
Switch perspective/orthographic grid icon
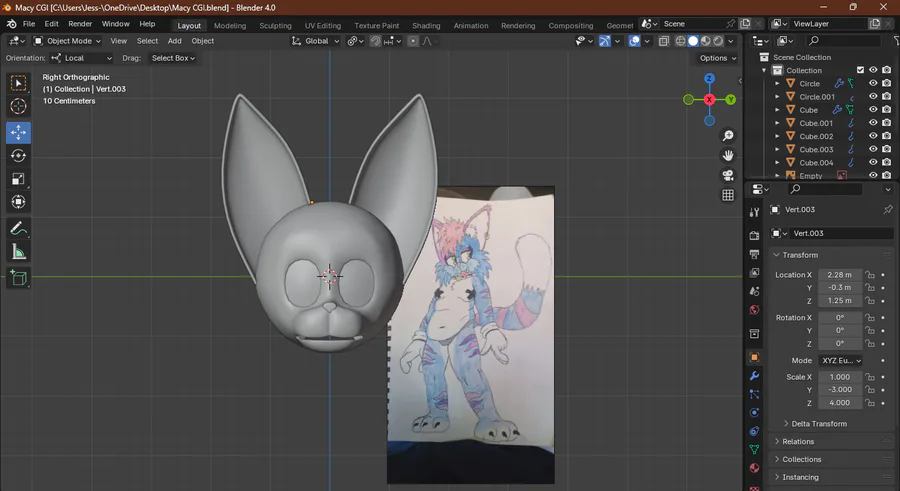click(x=728, y=195)
